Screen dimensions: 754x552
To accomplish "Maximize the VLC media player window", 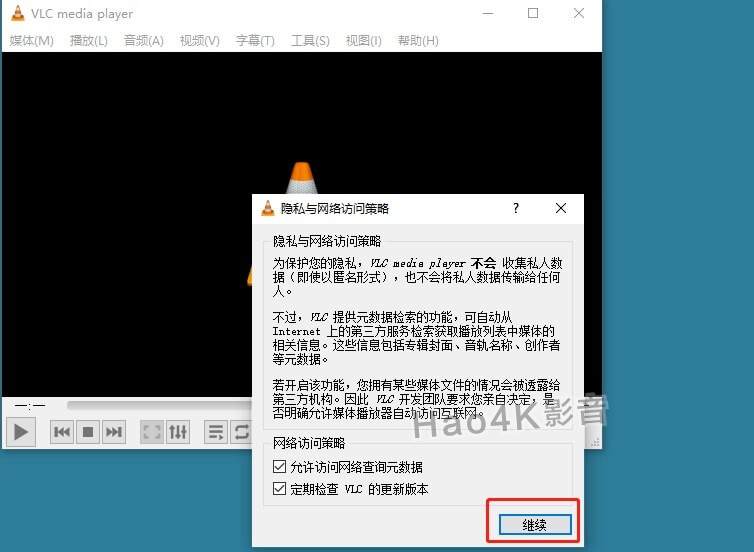I will click(x=533, y=13).
